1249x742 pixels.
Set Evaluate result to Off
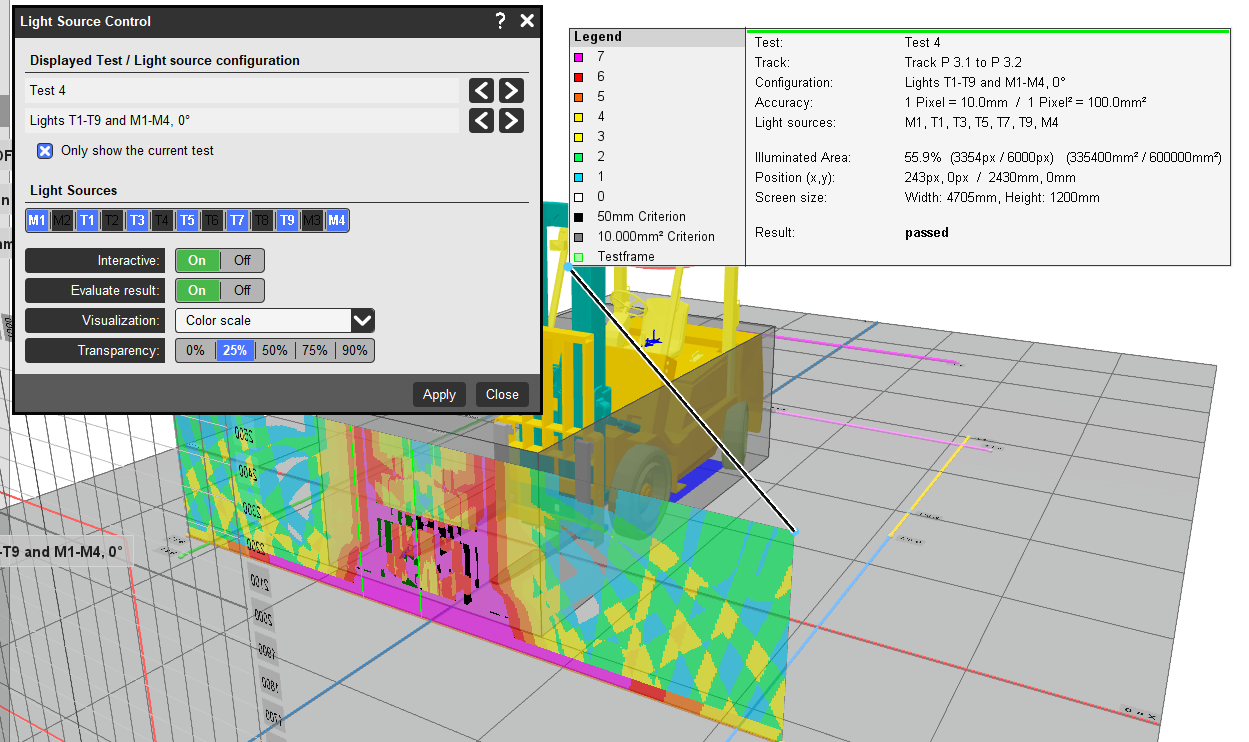(x=242, y=291)
